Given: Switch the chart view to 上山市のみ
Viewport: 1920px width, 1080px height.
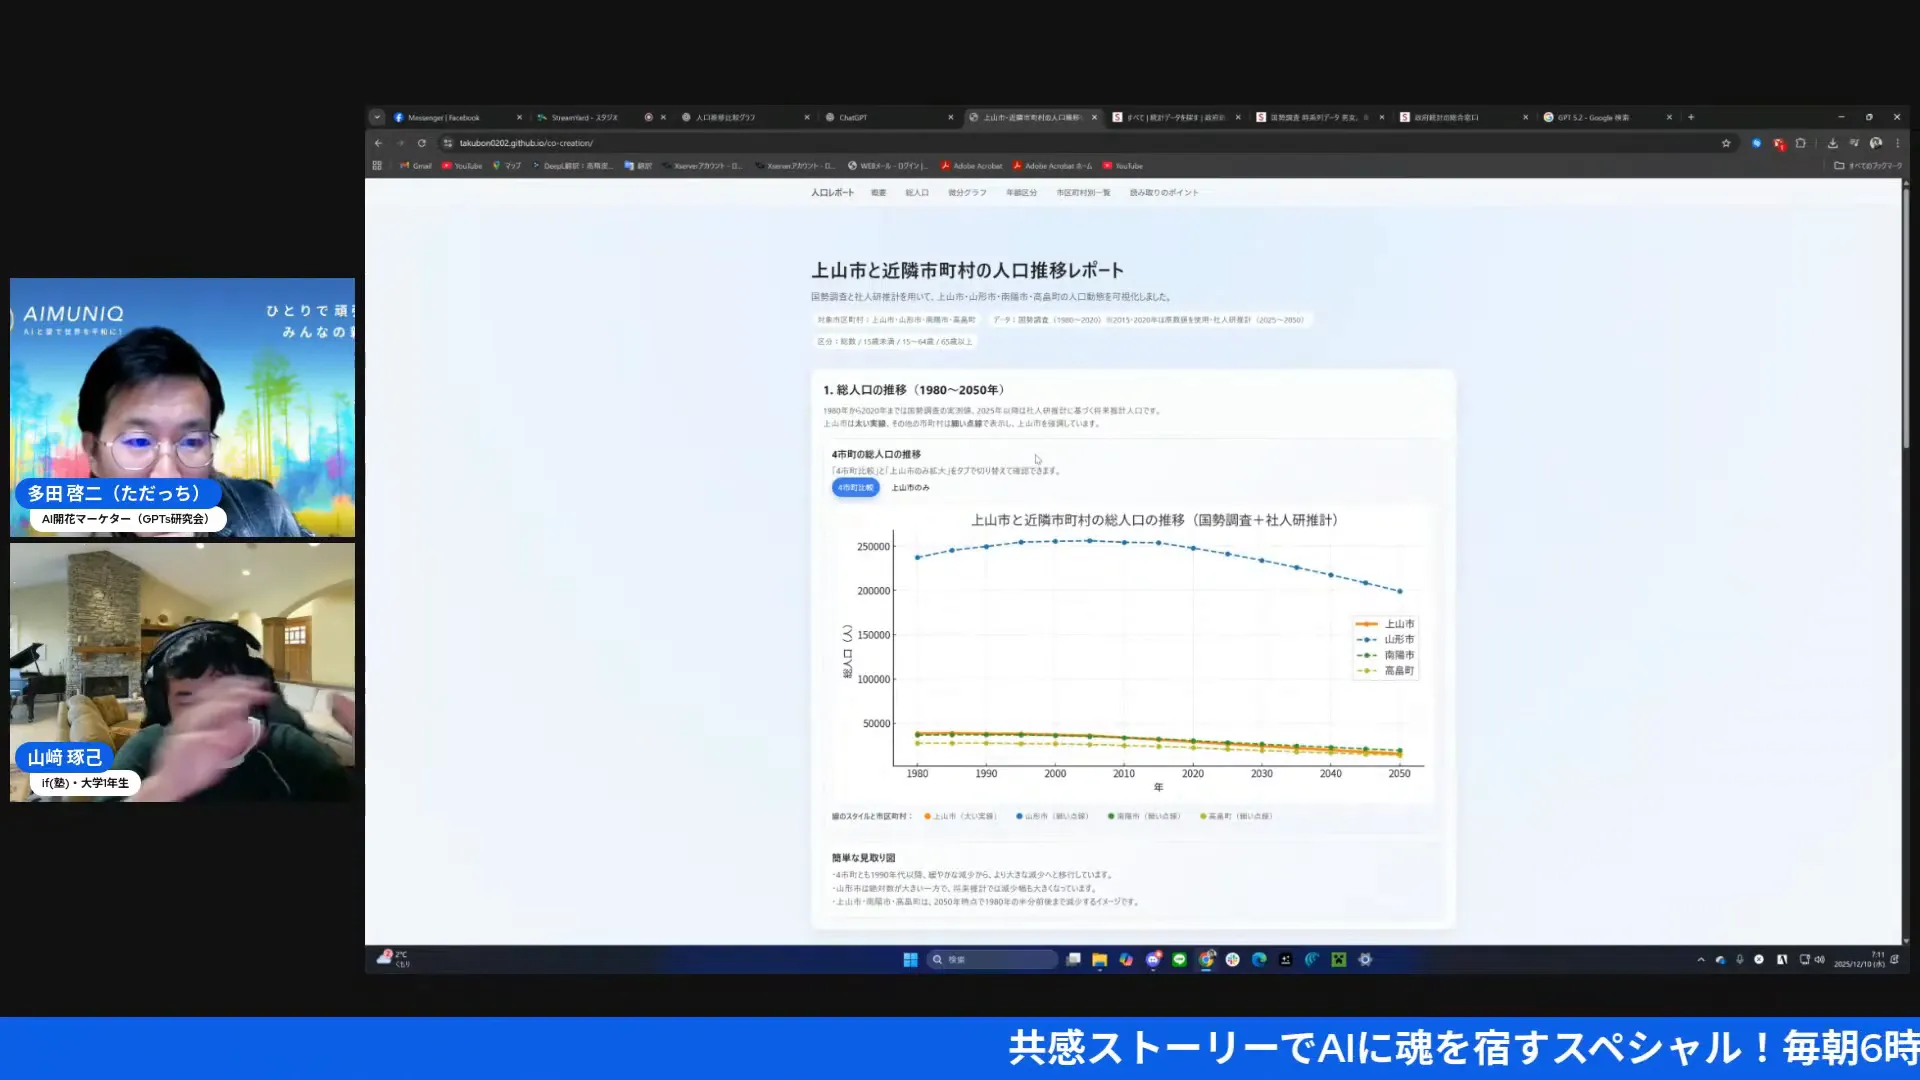Looking at the screenshot, I should 910,487.
